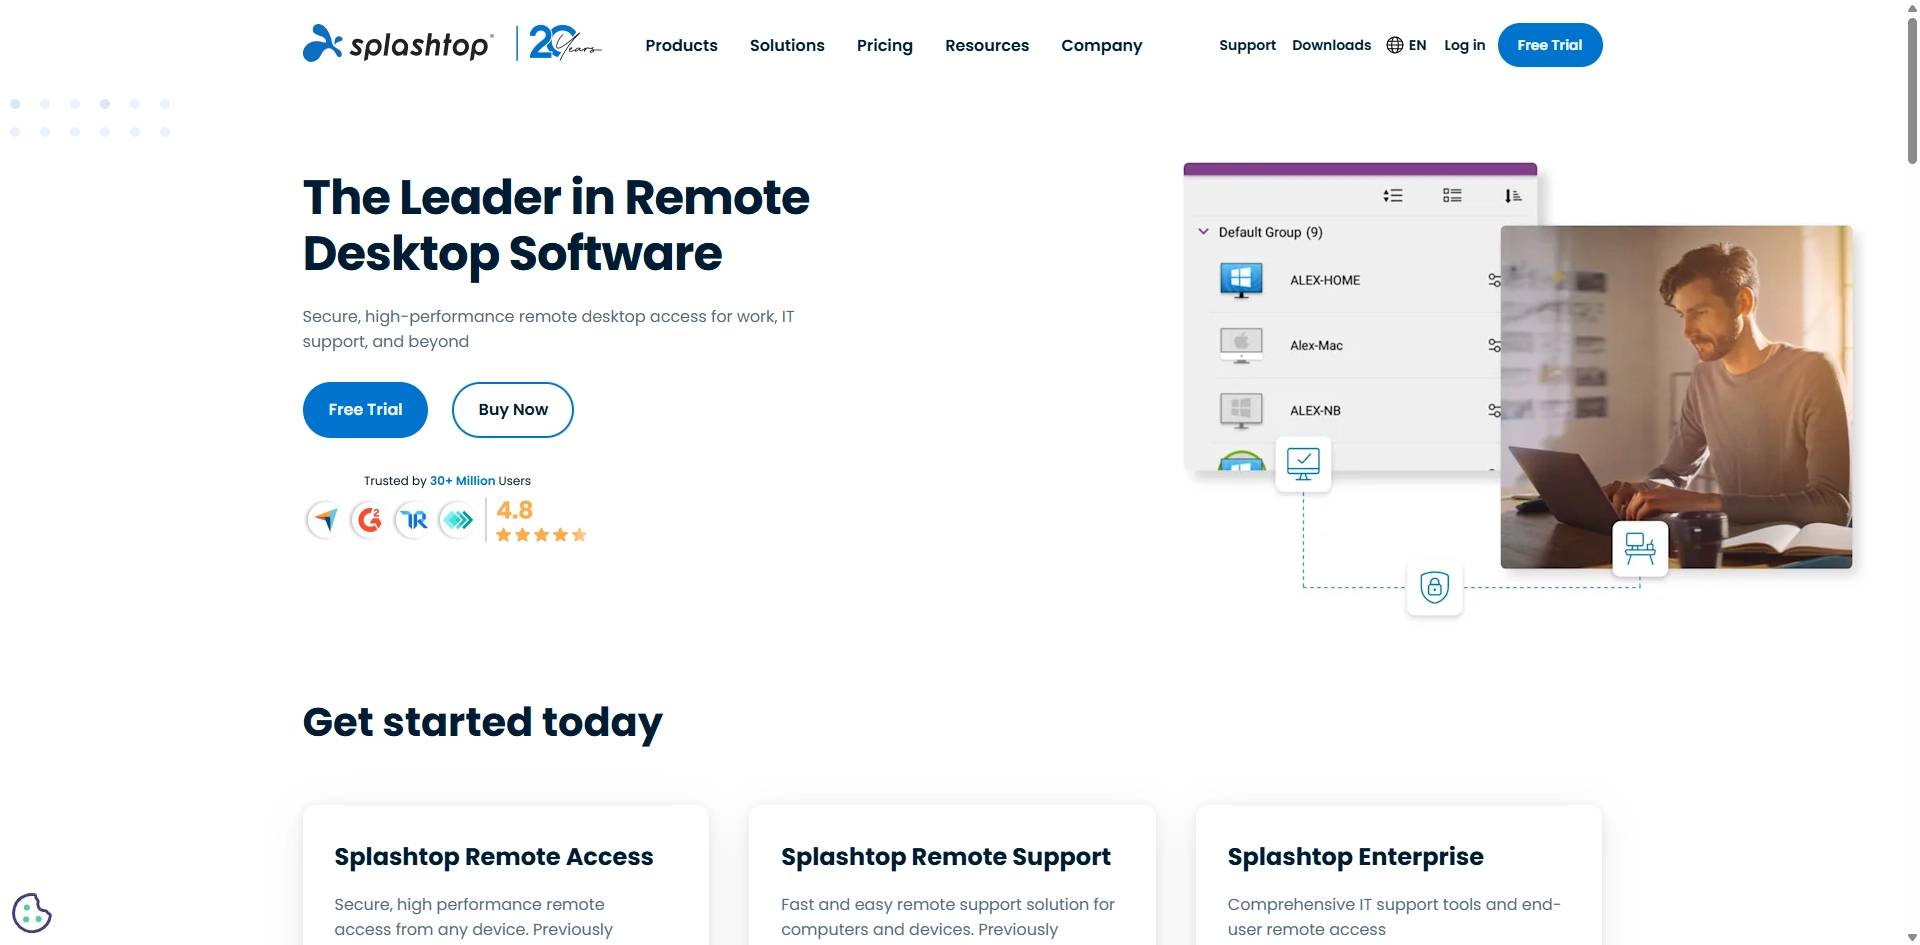Open the cookie preferences icon
1920x945 pixels.
click(x=31, y=912)
